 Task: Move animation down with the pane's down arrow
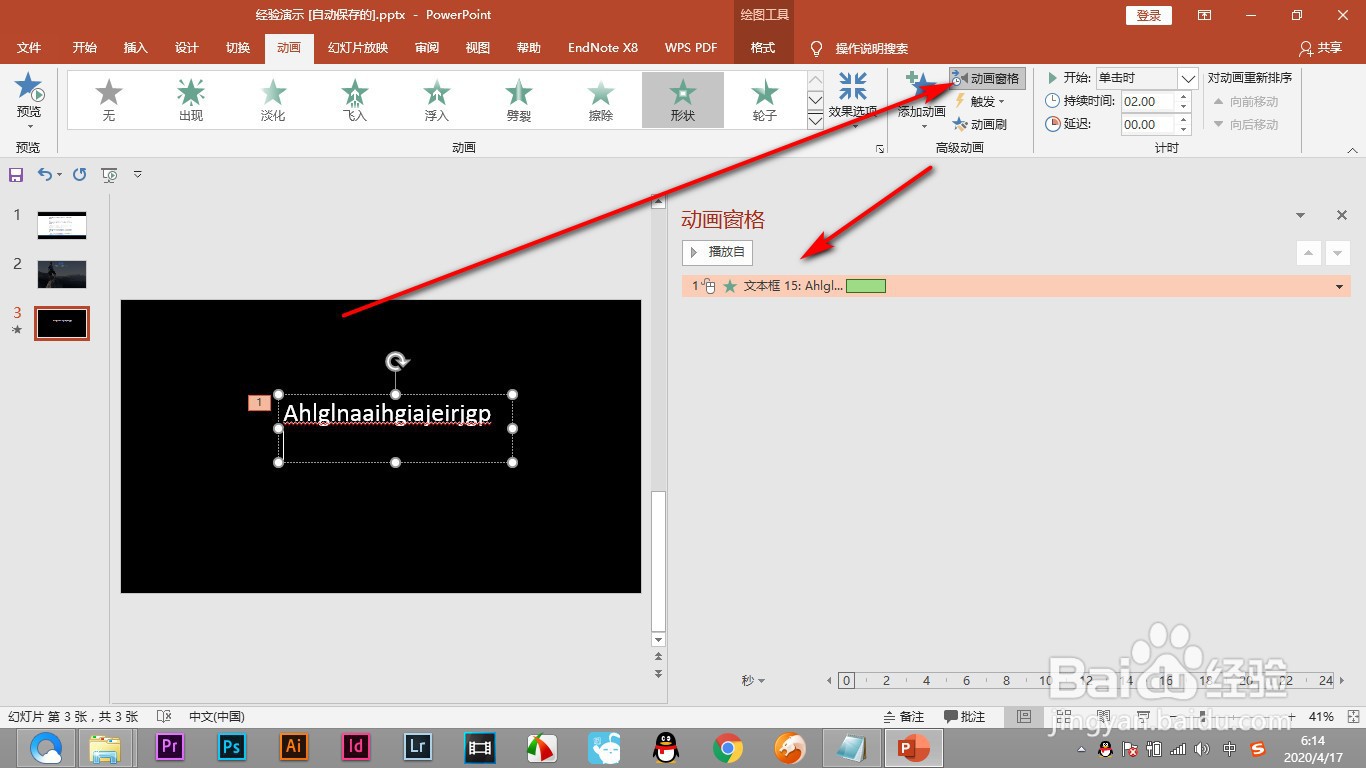(x=1338, y=253)
